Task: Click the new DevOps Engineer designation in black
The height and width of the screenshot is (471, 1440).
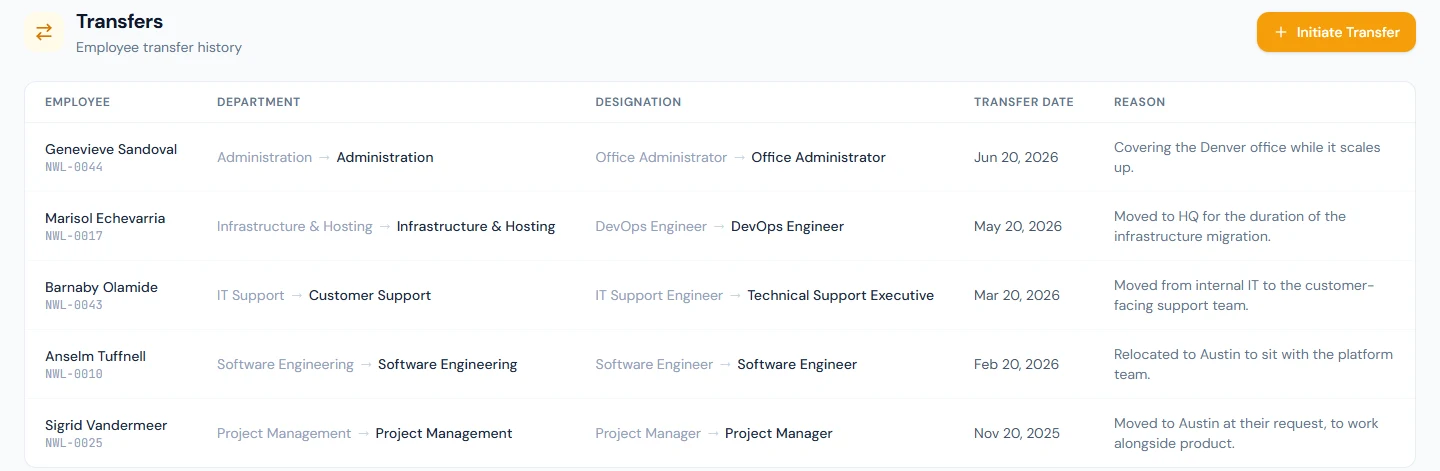Action: click(788, 226)
